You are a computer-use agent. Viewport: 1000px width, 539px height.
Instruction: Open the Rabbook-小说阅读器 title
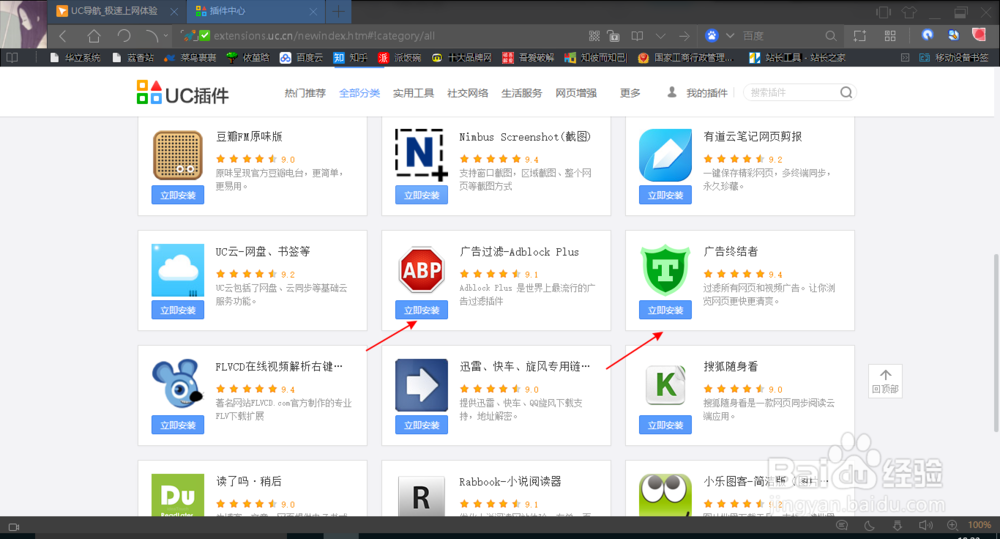[x=510, y=482]
